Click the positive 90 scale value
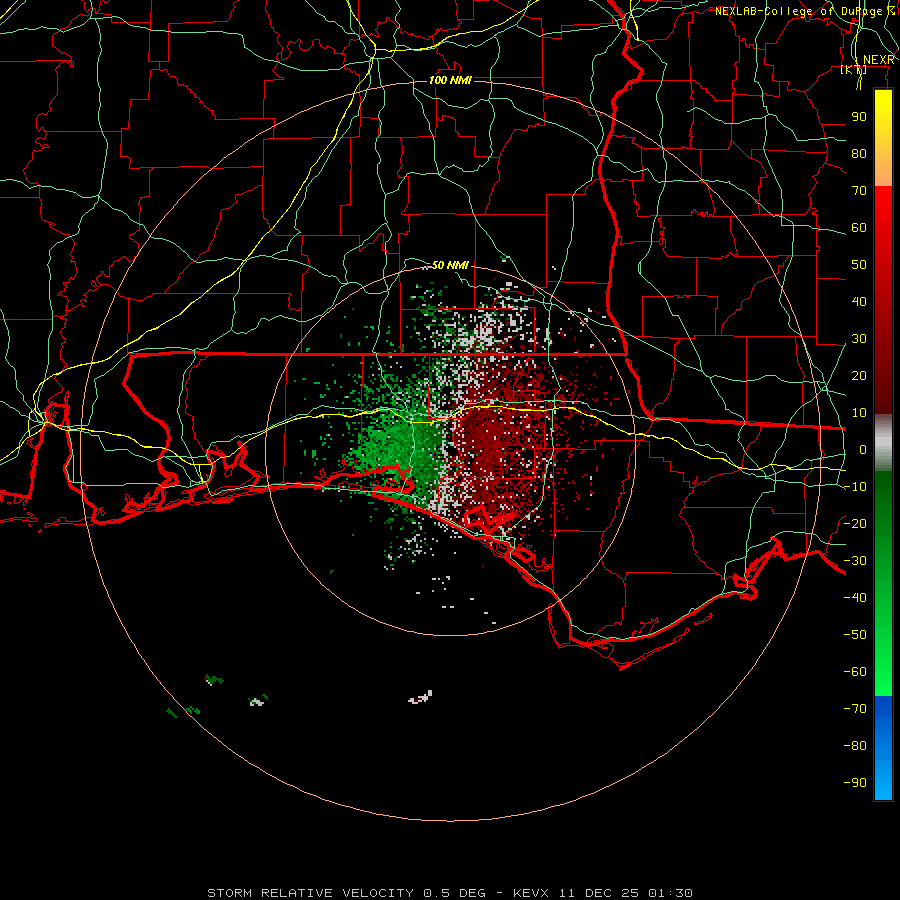This screenshot has width=900, height=900. click(x=859, y=117)
